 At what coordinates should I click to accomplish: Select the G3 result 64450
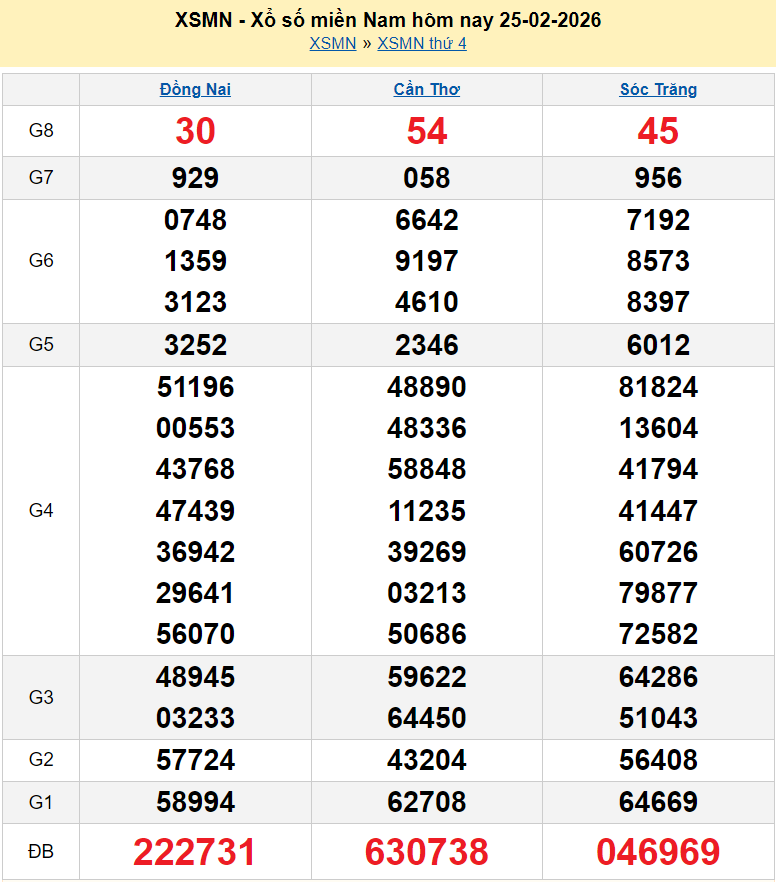[427, 718]
